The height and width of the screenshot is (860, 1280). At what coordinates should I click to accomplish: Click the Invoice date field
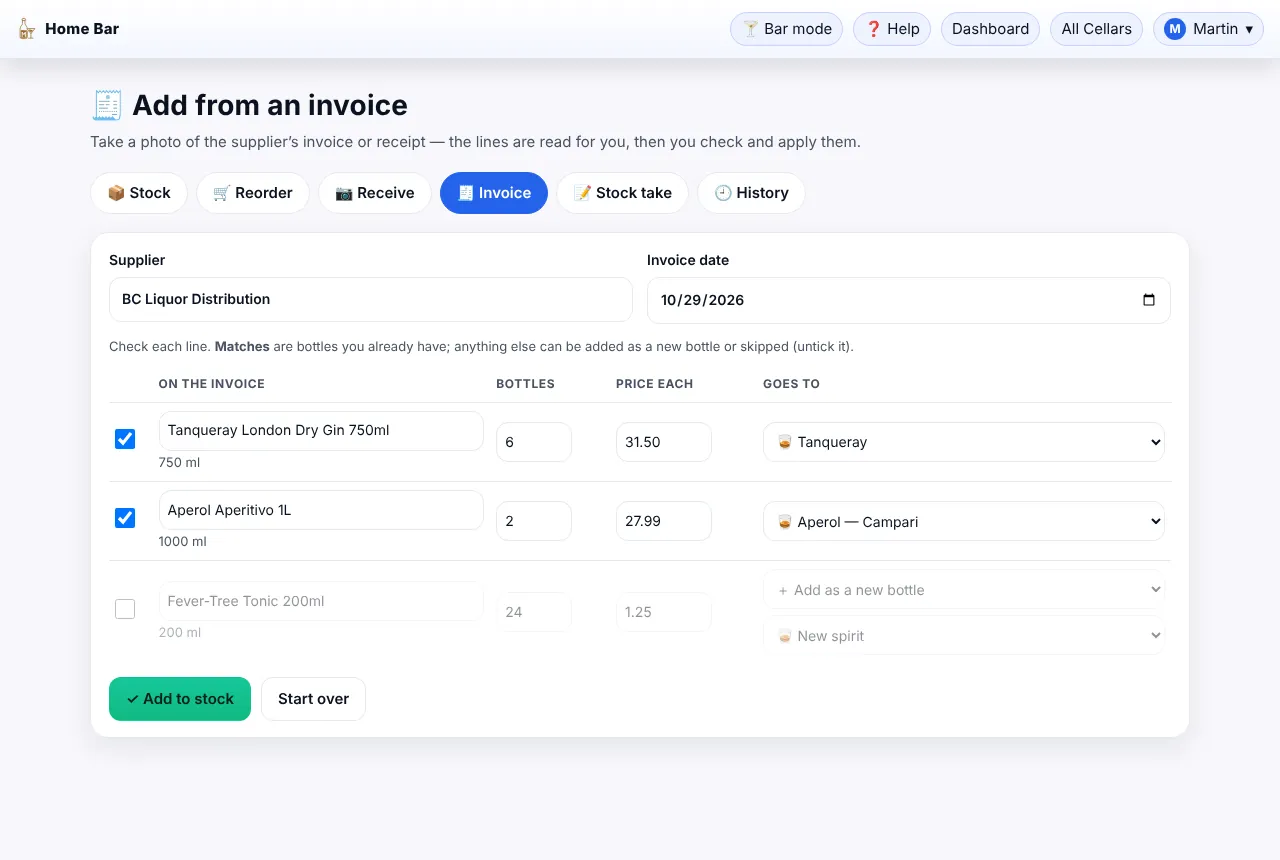click(909, 300)
